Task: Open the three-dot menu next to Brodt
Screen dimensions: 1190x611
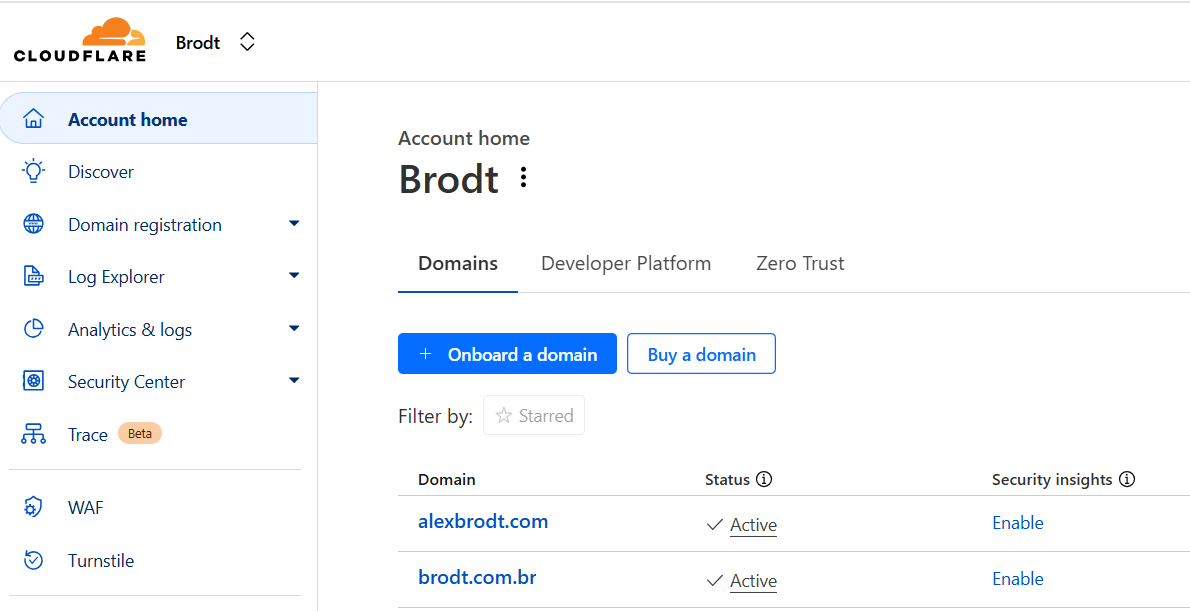Action: pos(523,177)
